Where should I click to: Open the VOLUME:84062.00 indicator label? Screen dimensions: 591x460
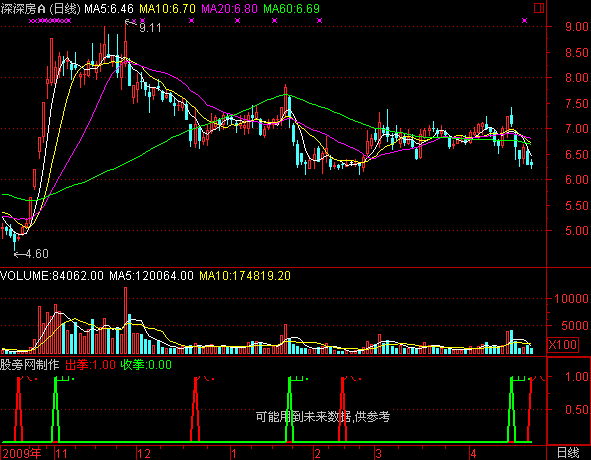coord(52,276)
